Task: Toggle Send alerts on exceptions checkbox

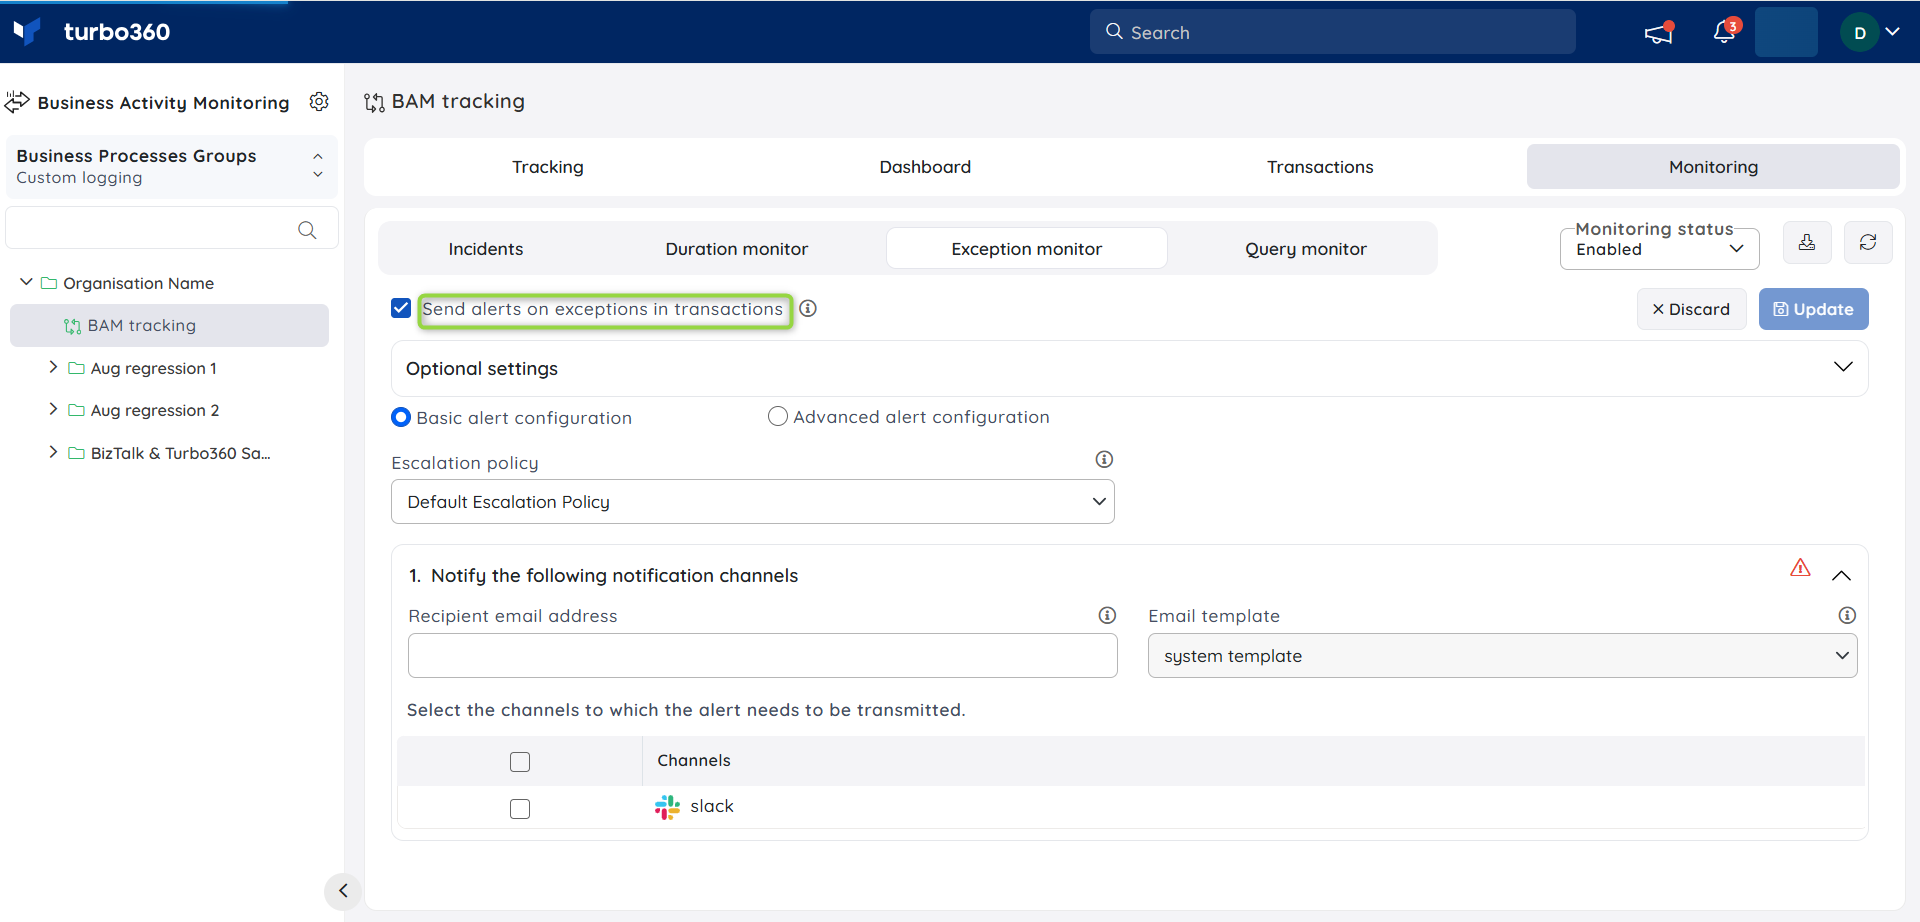Action: pyautogui.click(x=401, y=308)
